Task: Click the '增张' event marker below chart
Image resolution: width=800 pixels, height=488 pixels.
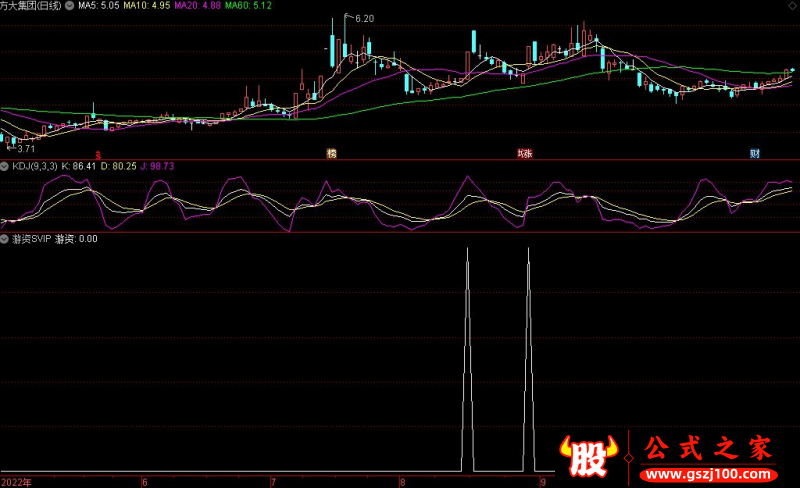Action: coord(524,153)
